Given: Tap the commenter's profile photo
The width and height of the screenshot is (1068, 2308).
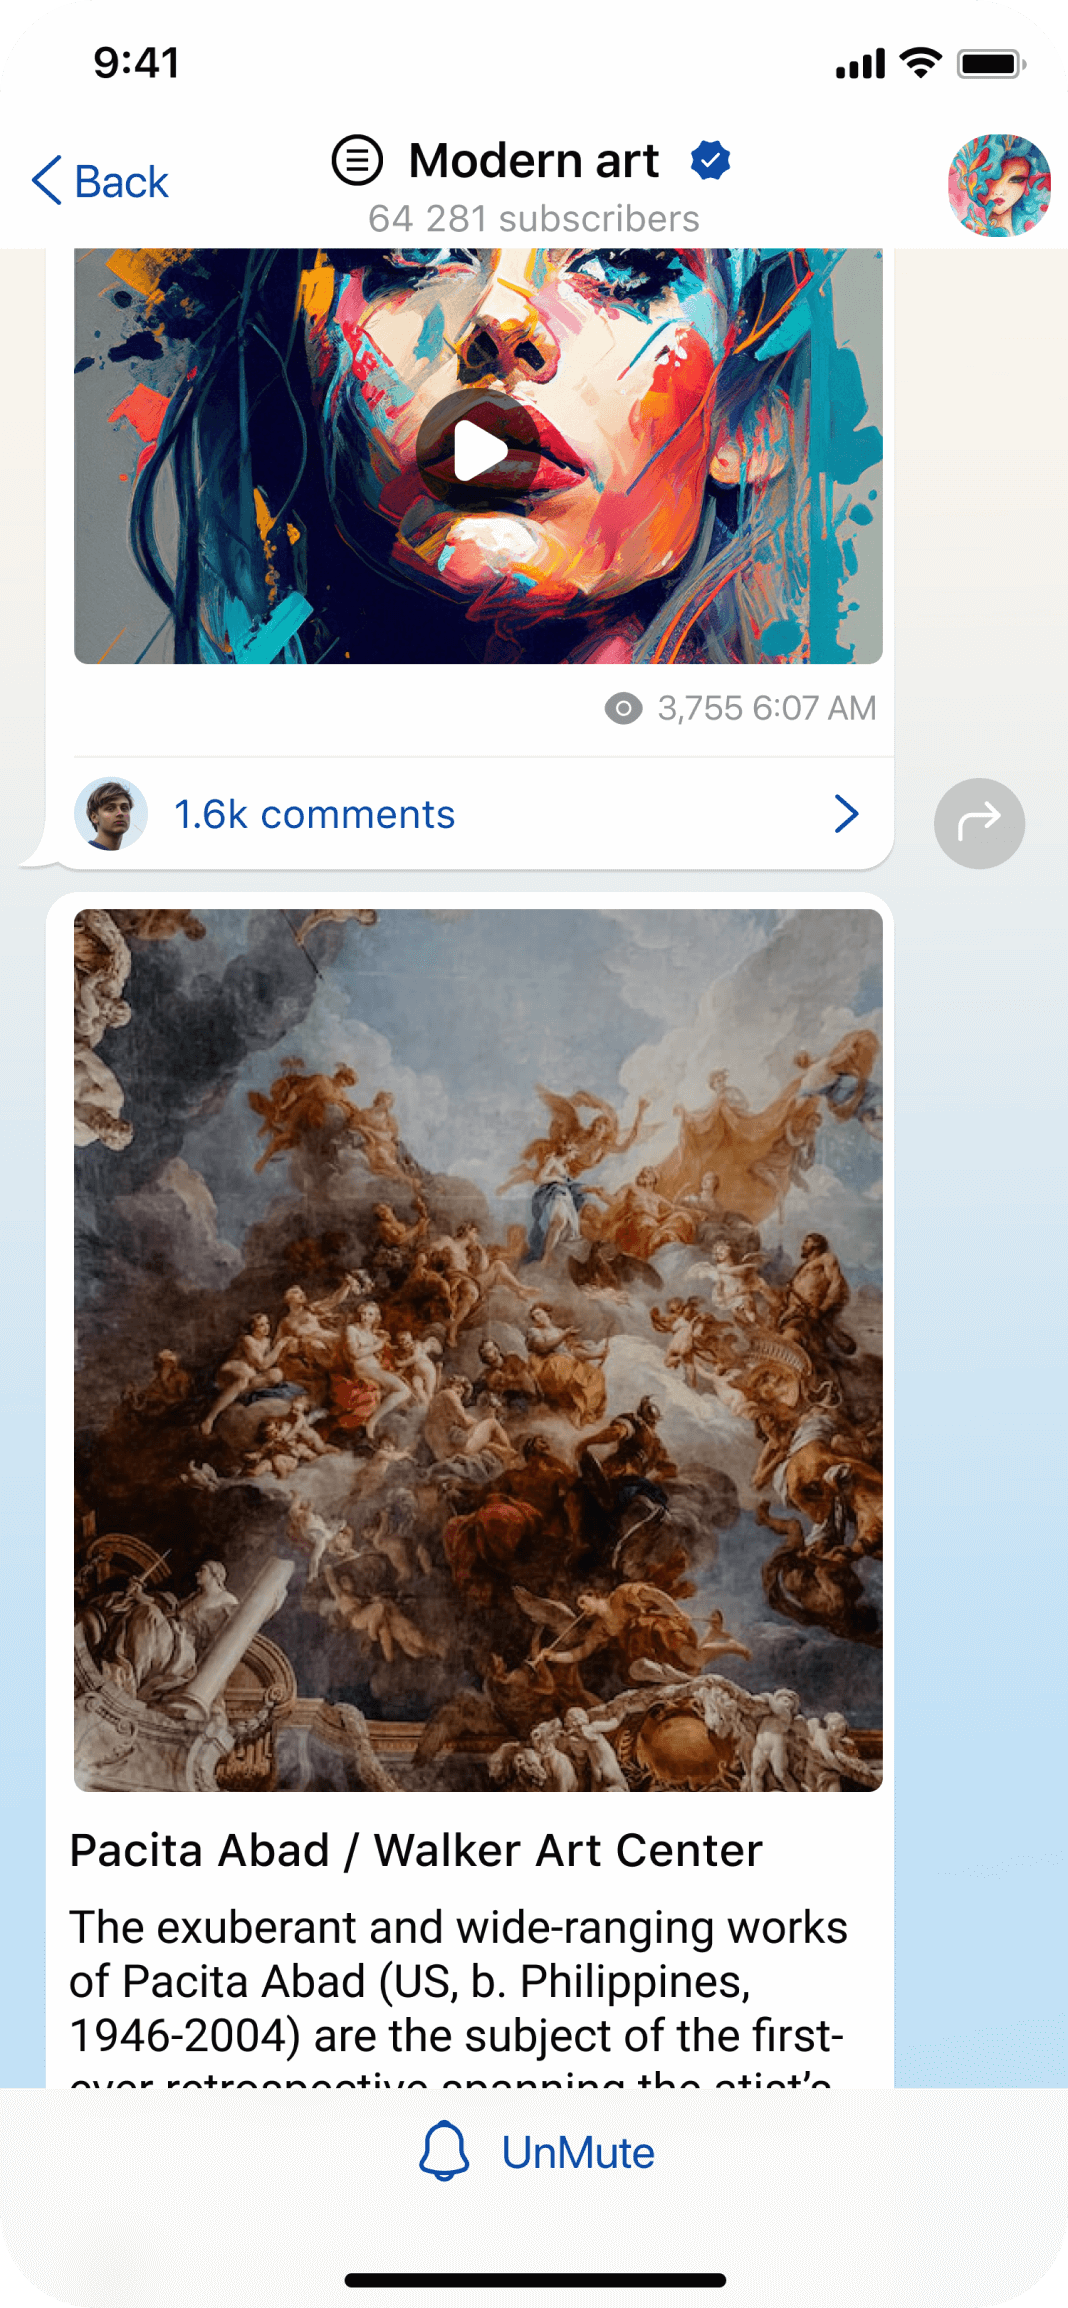Looking at the screenshot, I should pyautogui.click(x=111, y=814).
